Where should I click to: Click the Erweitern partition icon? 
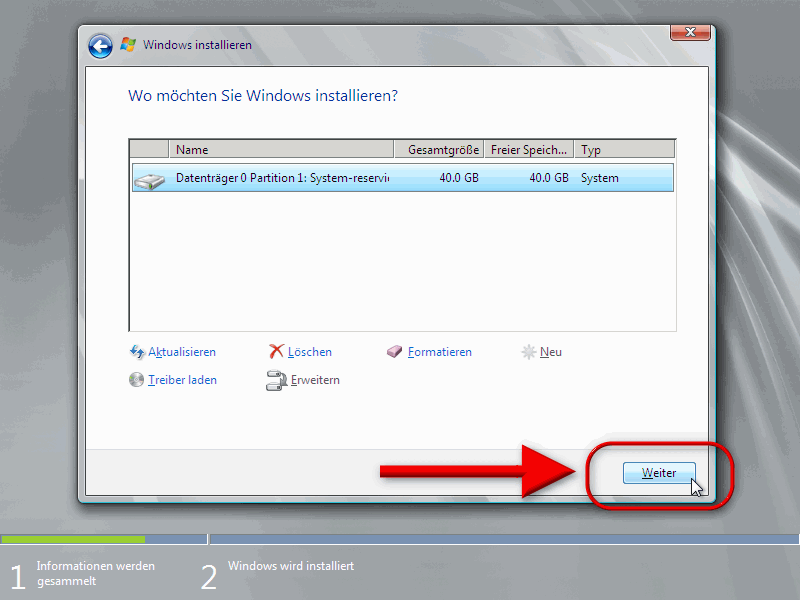click(x=276, y=380)
